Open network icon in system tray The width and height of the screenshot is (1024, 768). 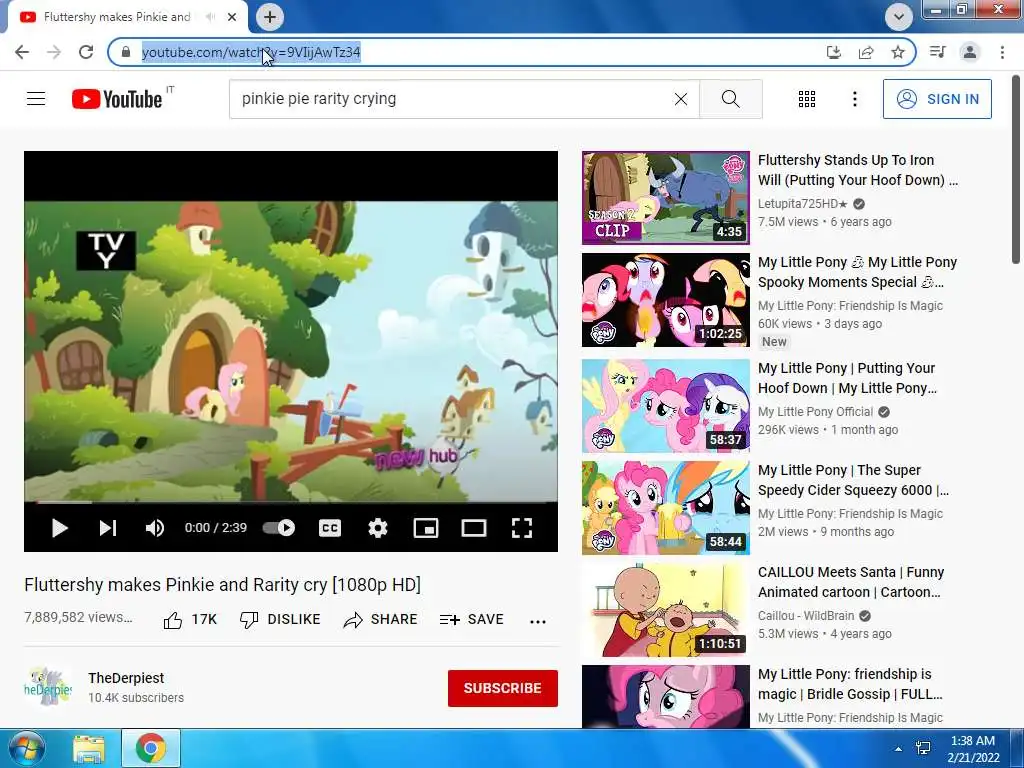(923, 748)
